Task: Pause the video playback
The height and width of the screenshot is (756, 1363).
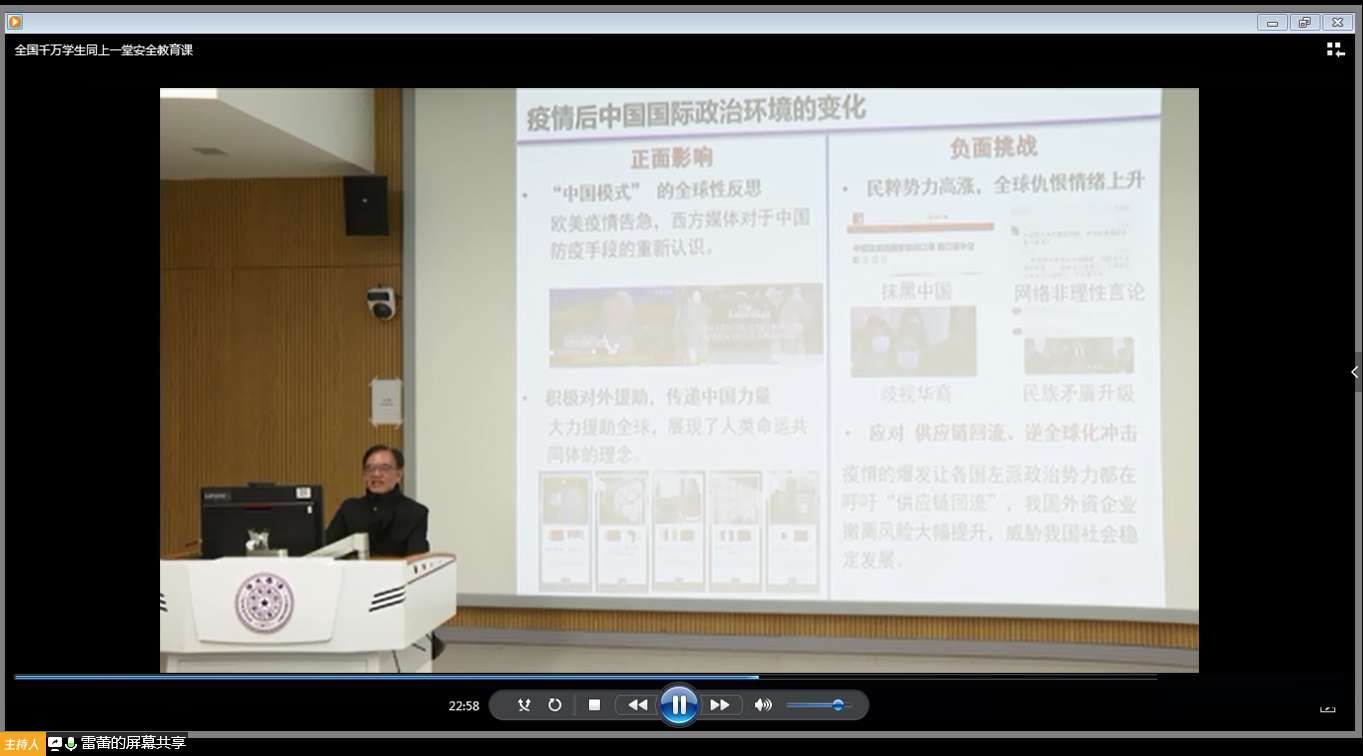Action: (678, 705)
